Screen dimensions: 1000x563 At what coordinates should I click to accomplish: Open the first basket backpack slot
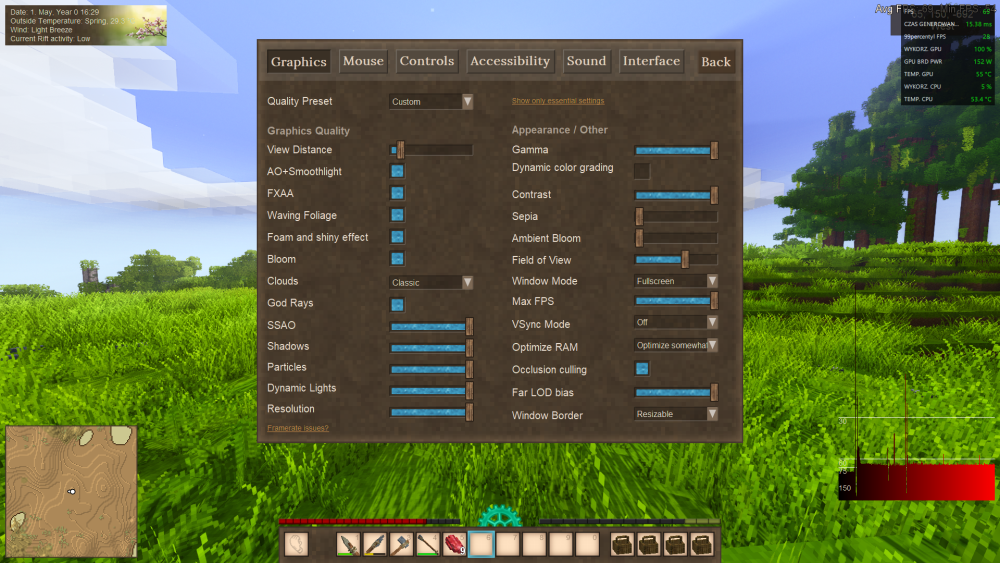(622, 545)
